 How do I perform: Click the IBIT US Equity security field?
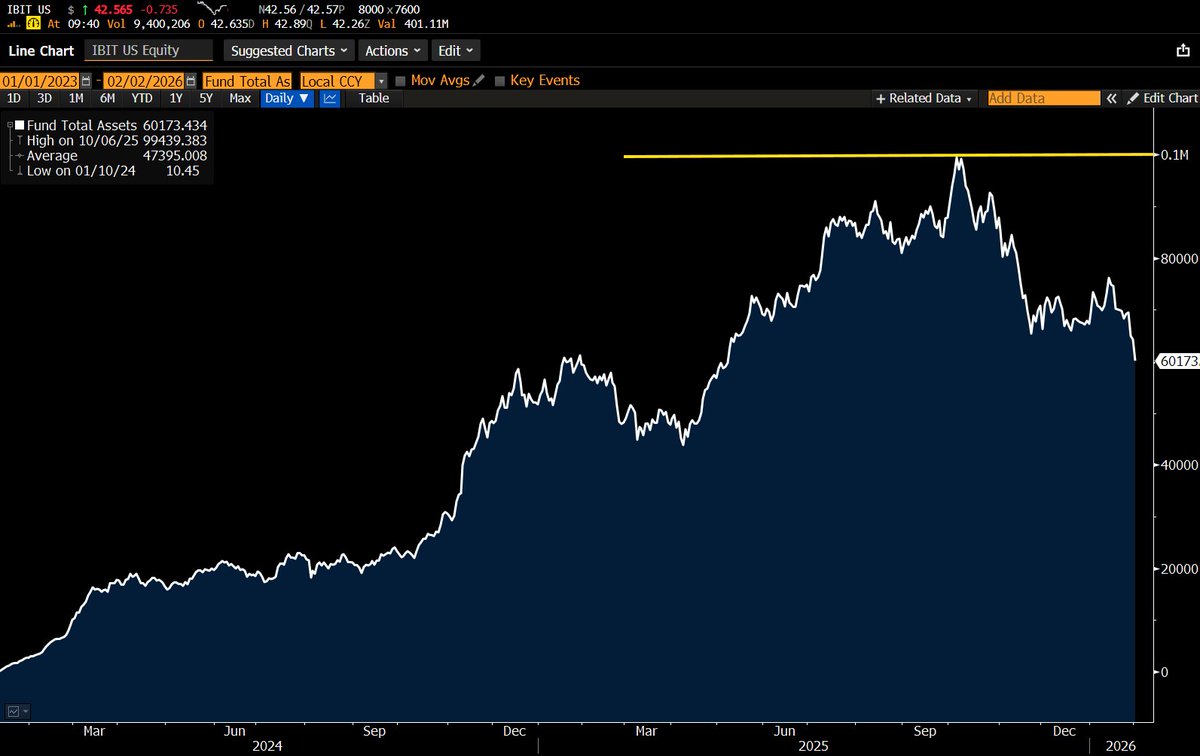point(148,50)
